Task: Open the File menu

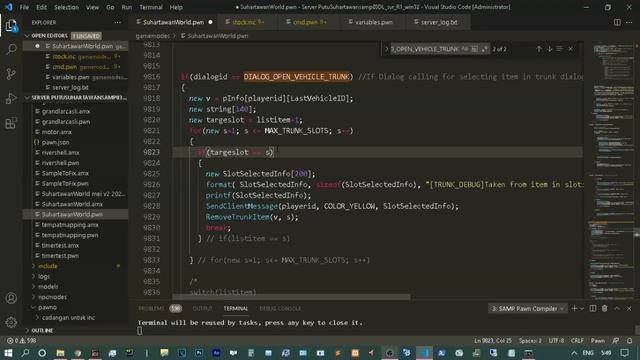Action: tap(24, 7)
